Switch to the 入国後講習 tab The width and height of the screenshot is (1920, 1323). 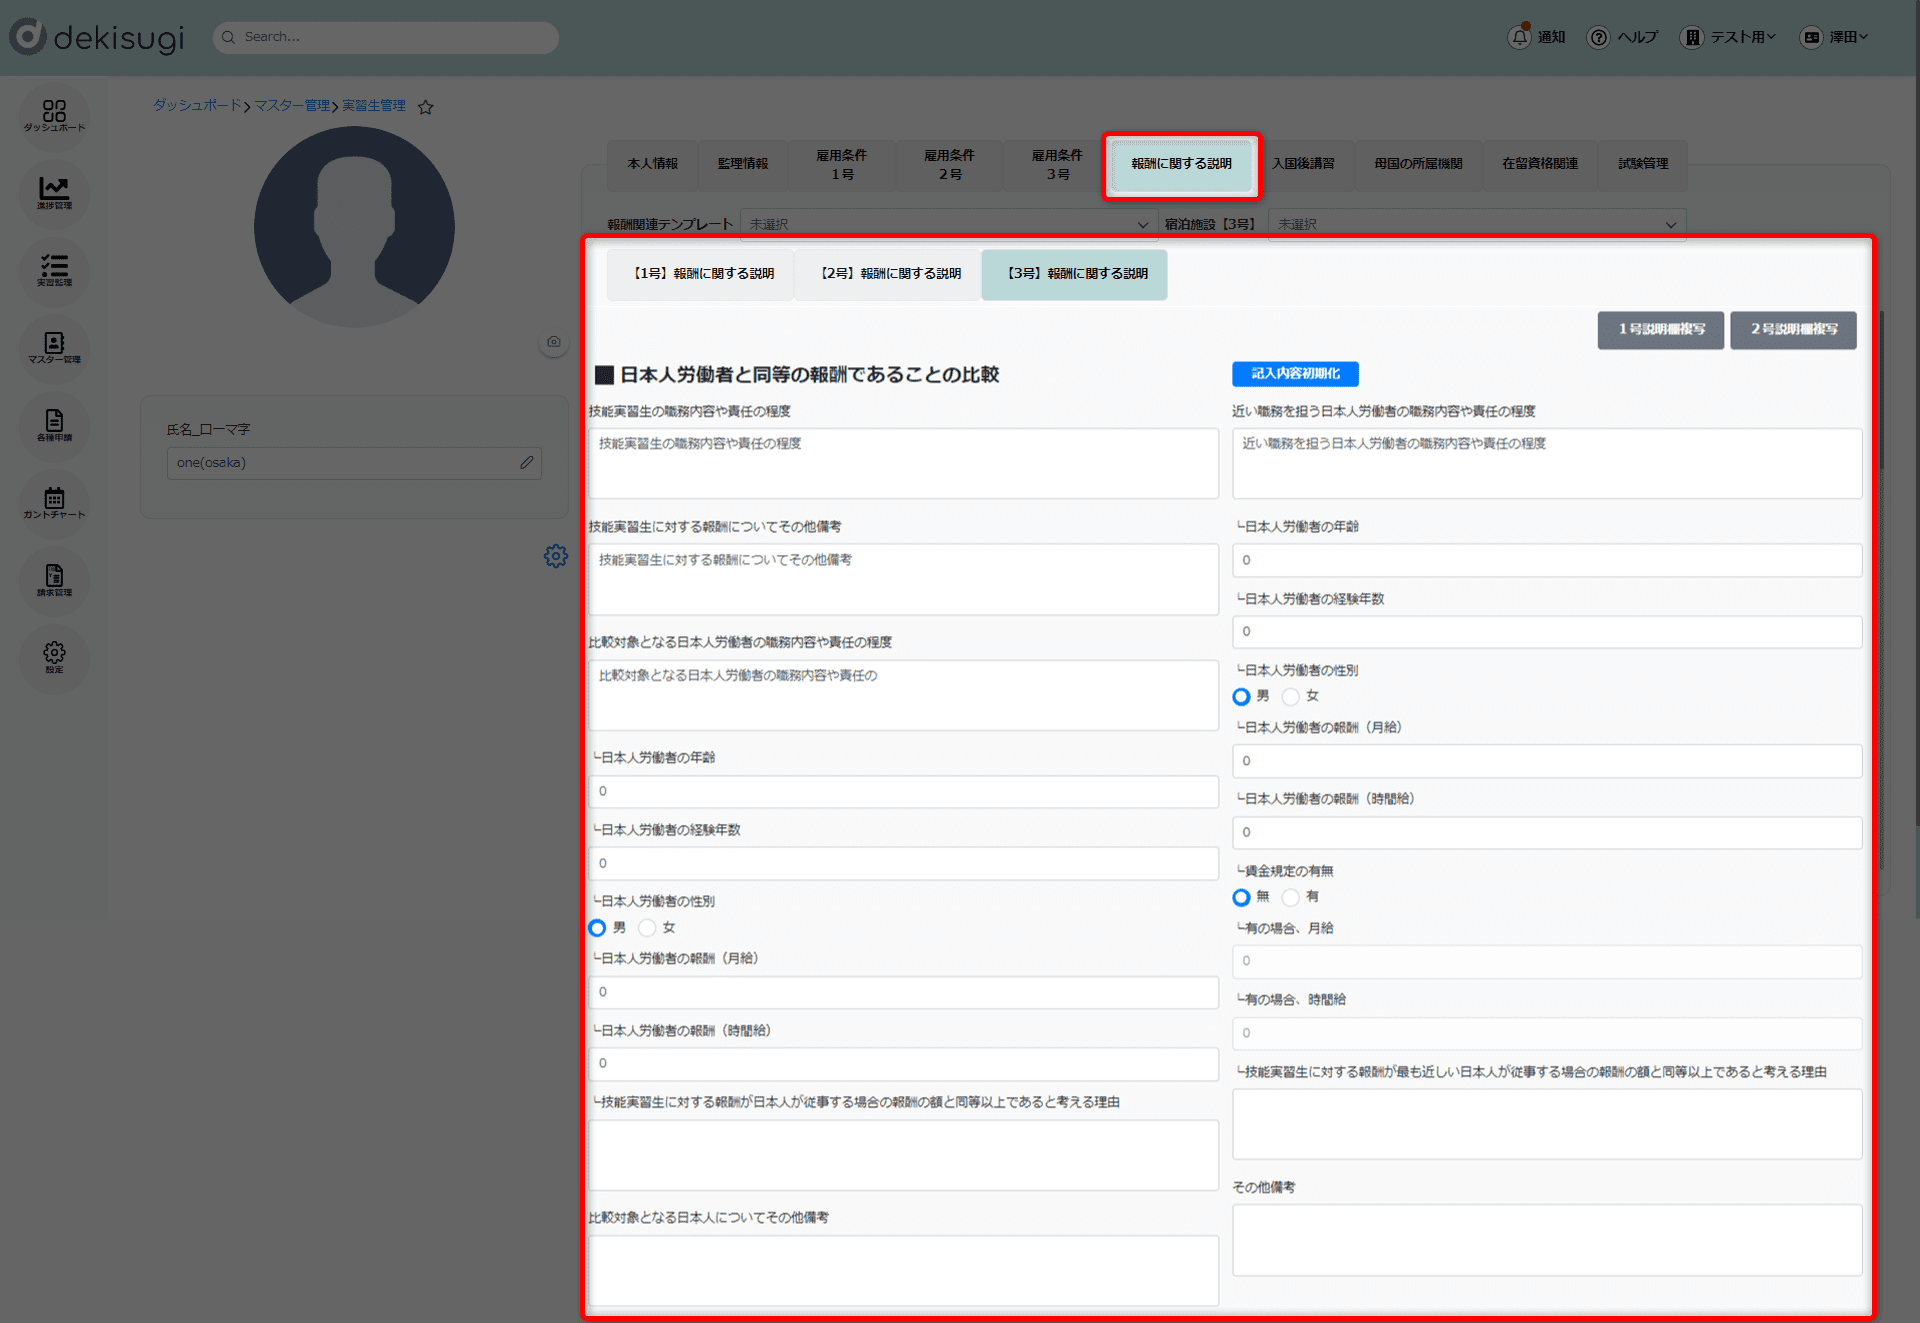click(x=1303, y=164)
